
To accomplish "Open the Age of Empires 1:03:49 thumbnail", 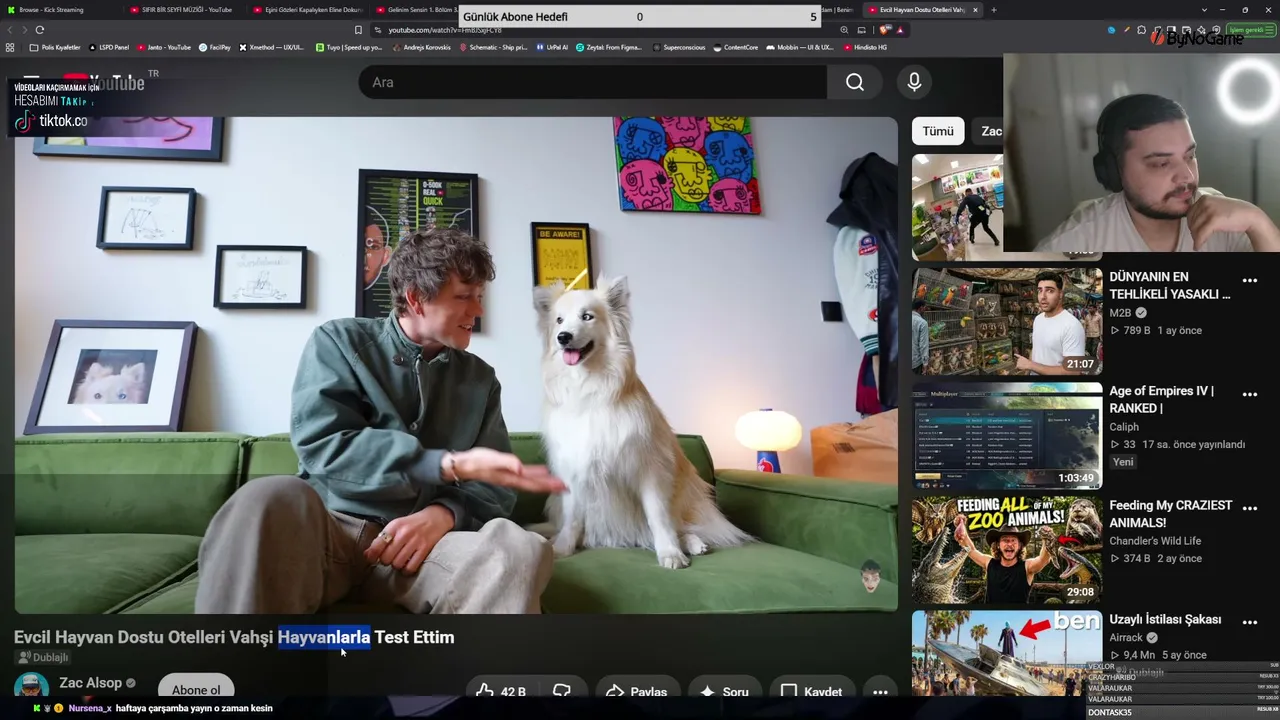I will point(1007,435).
